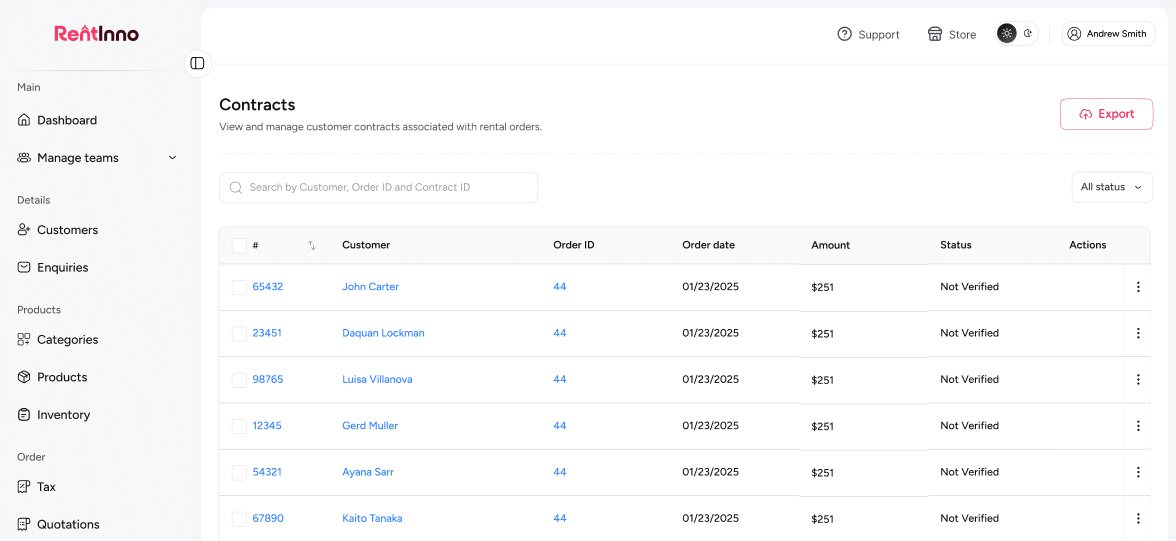The image size is (1176, 541).
Task: Open actions menu for Gerd Muller row
Action: (1138, 425)
